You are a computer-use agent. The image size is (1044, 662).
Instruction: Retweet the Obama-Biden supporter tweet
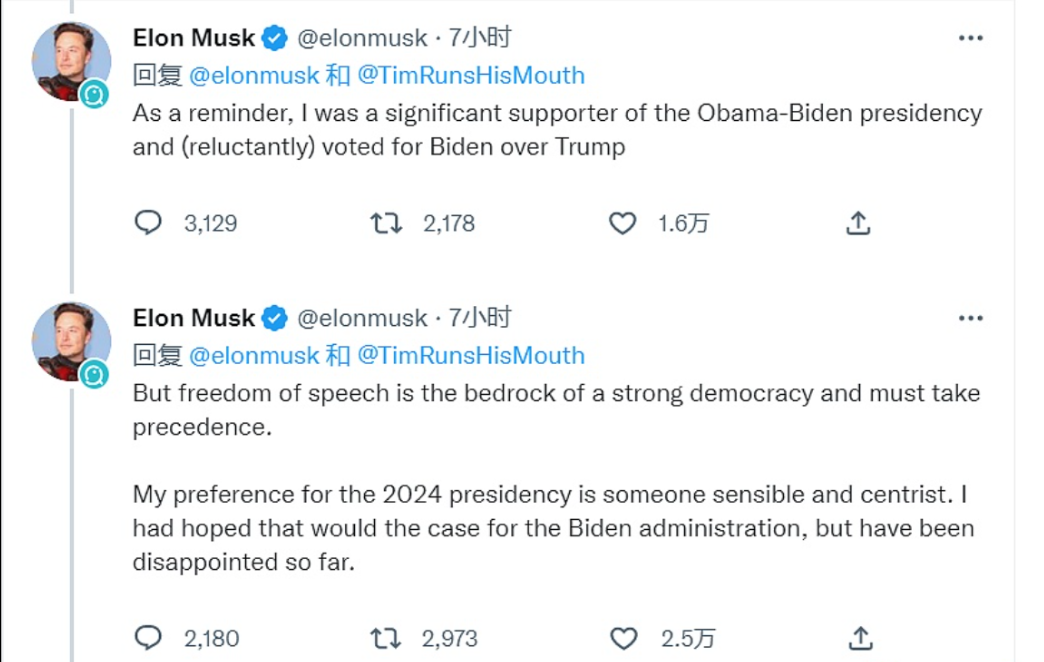[x=387, y=223]
